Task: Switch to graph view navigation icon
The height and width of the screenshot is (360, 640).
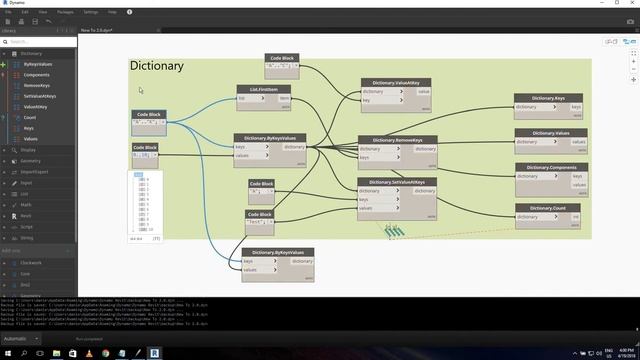Action: (x=629, y=42)
